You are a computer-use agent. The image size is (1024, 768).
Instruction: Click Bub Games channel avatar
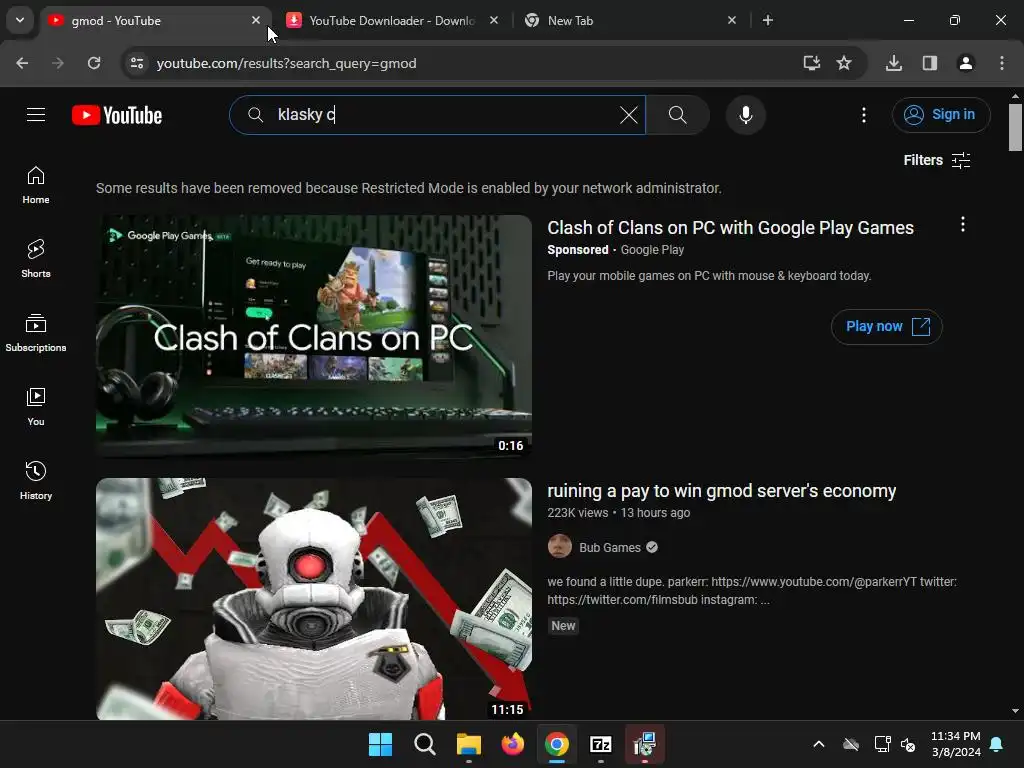560,547
